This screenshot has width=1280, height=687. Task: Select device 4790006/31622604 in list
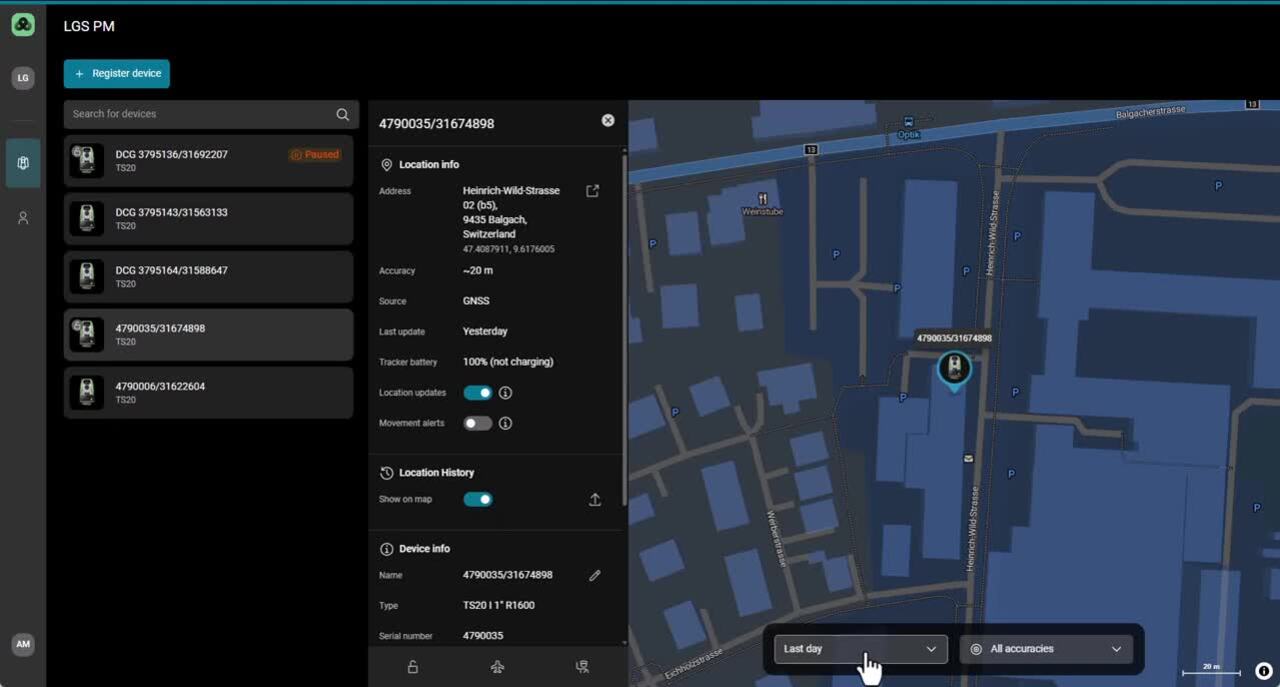point(208,393)
